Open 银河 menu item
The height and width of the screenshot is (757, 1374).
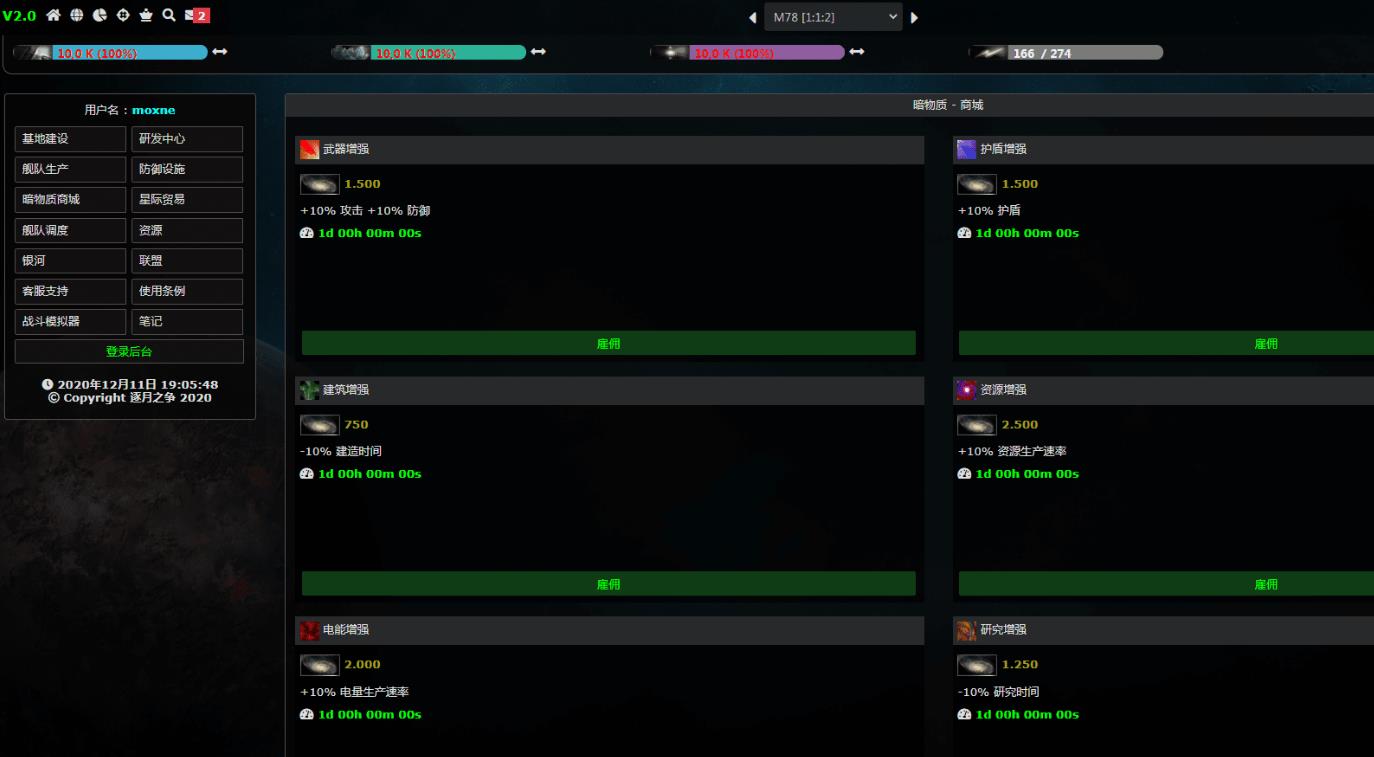(70, 261)
